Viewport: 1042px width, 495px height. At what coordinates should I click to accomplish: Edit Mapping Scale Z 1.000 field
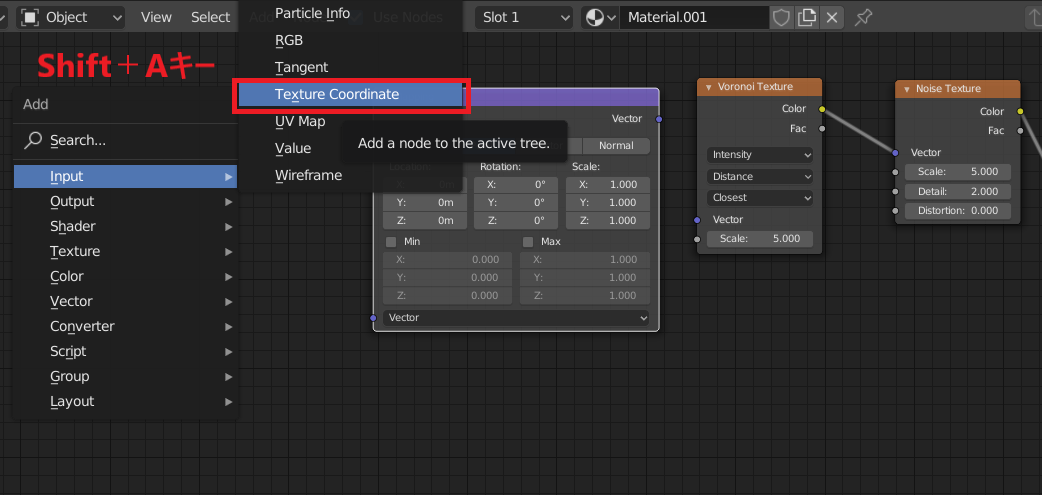608,221
